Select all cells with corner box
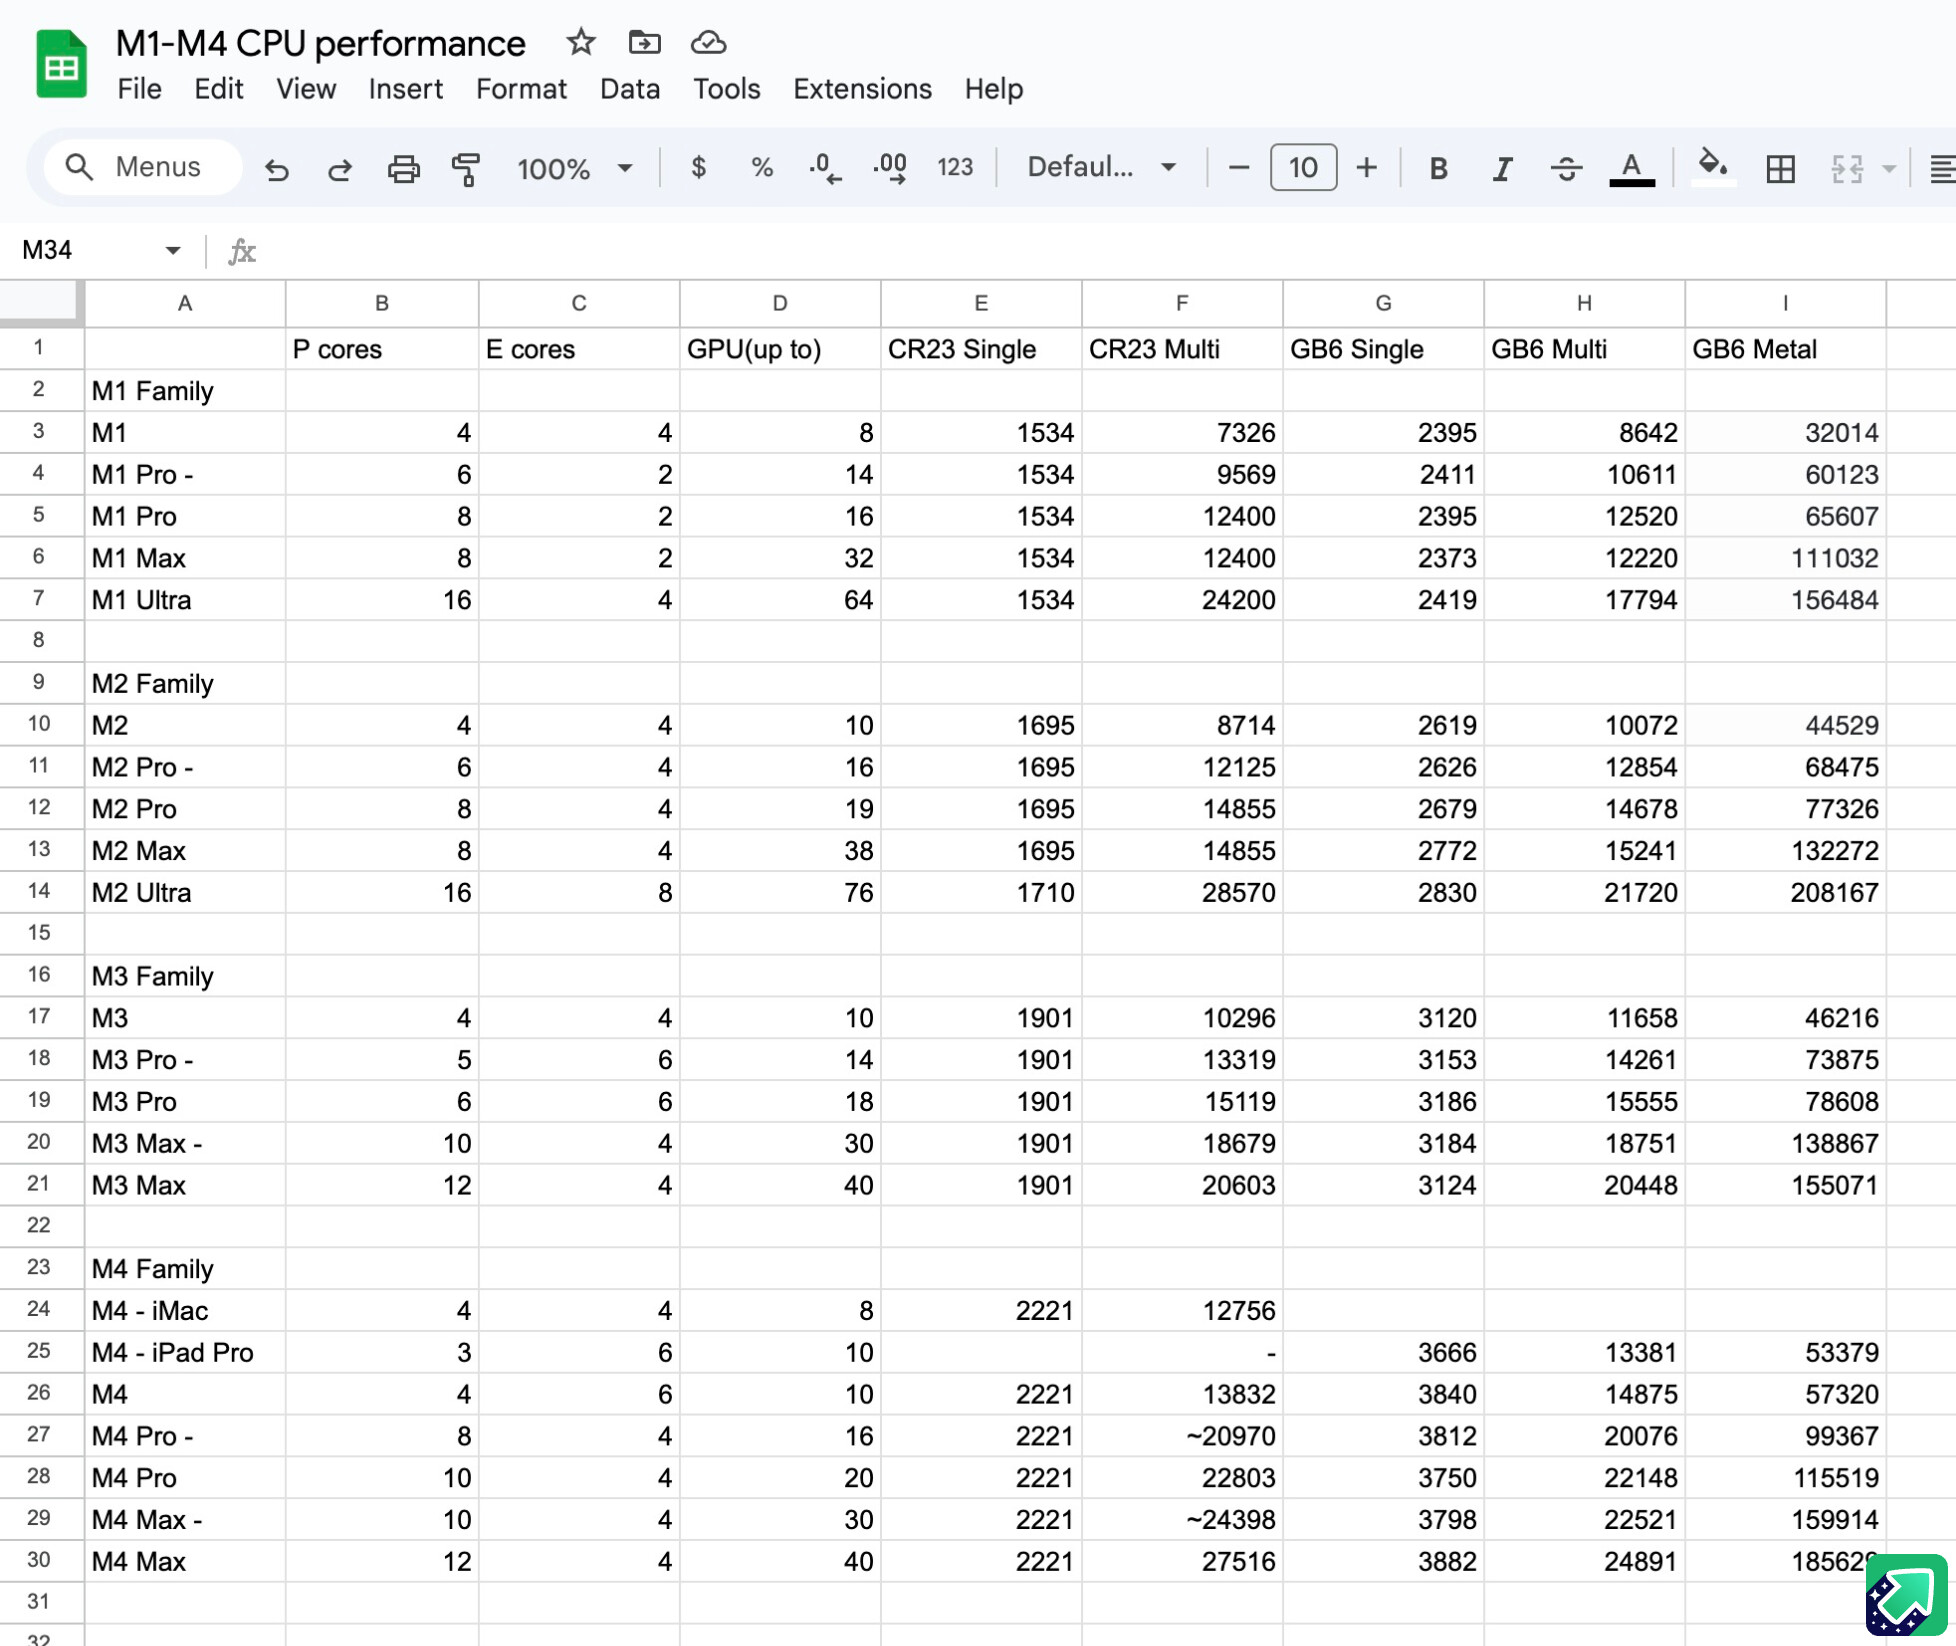1956x1646 pixels. (41, 303)
